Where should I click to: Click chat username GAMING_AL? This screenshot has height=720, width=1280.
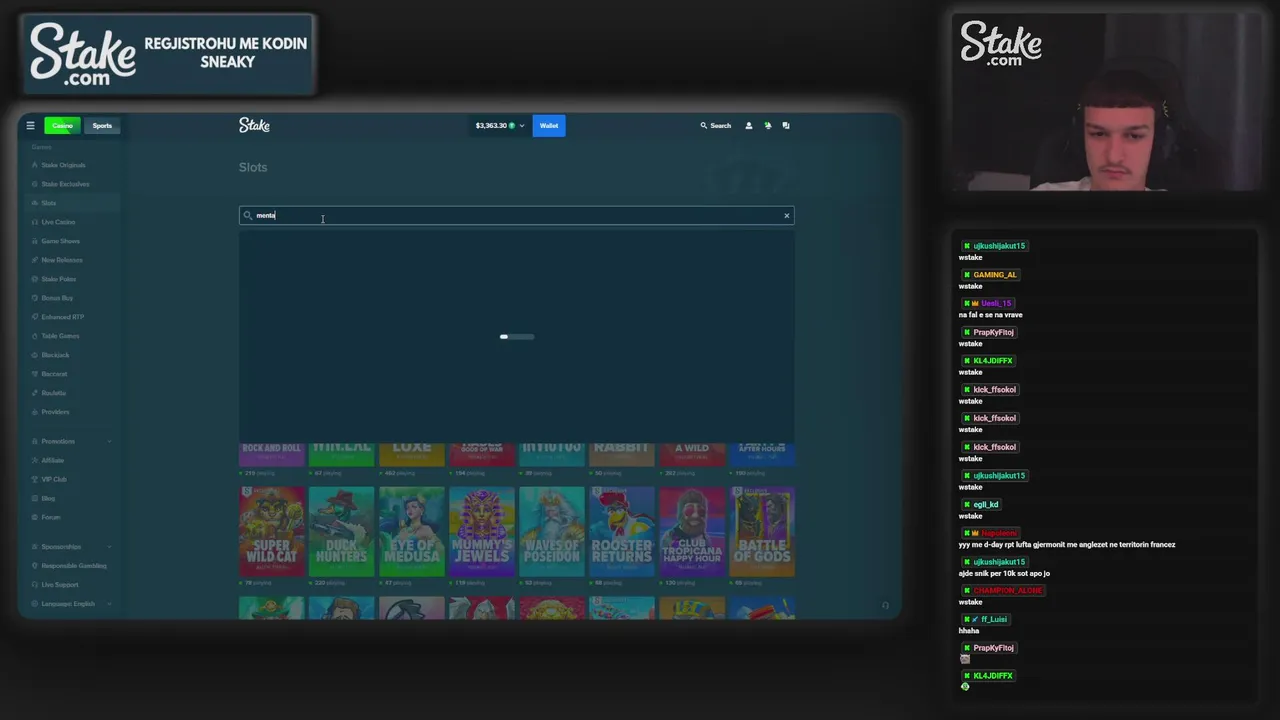tap(995, 275)
